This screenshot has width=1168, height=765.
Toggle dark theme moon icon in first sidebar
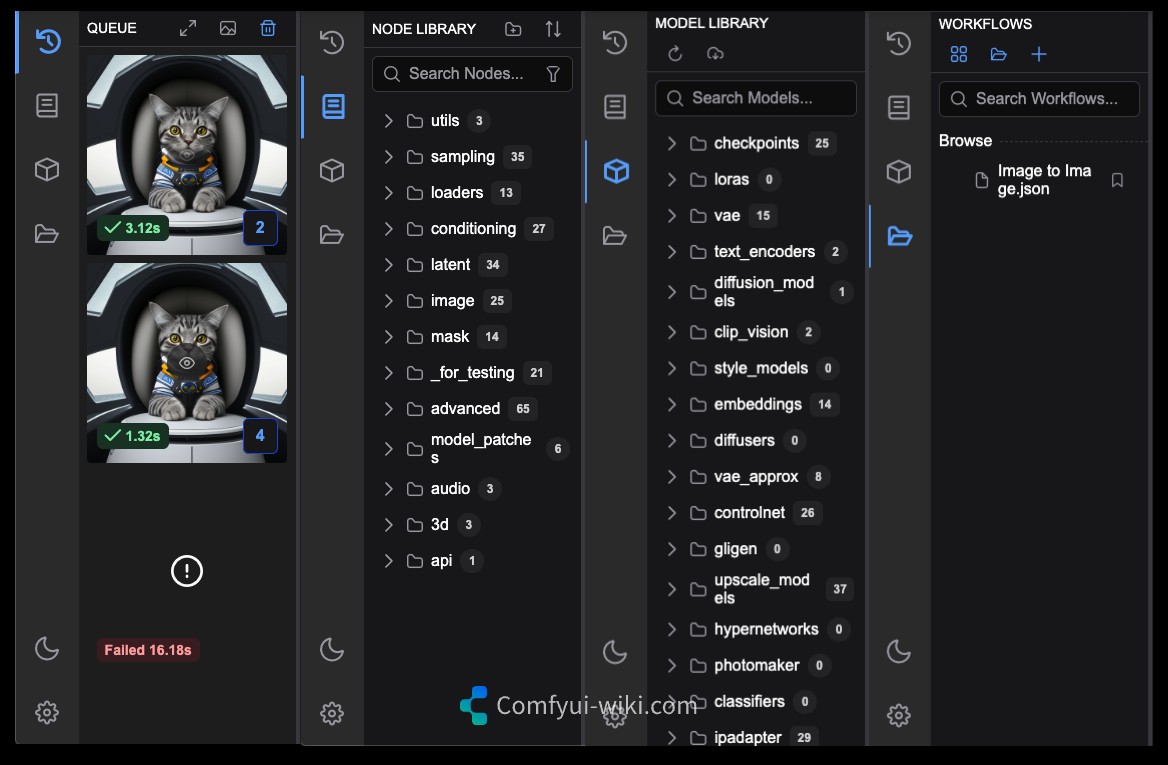pos(47,649)
